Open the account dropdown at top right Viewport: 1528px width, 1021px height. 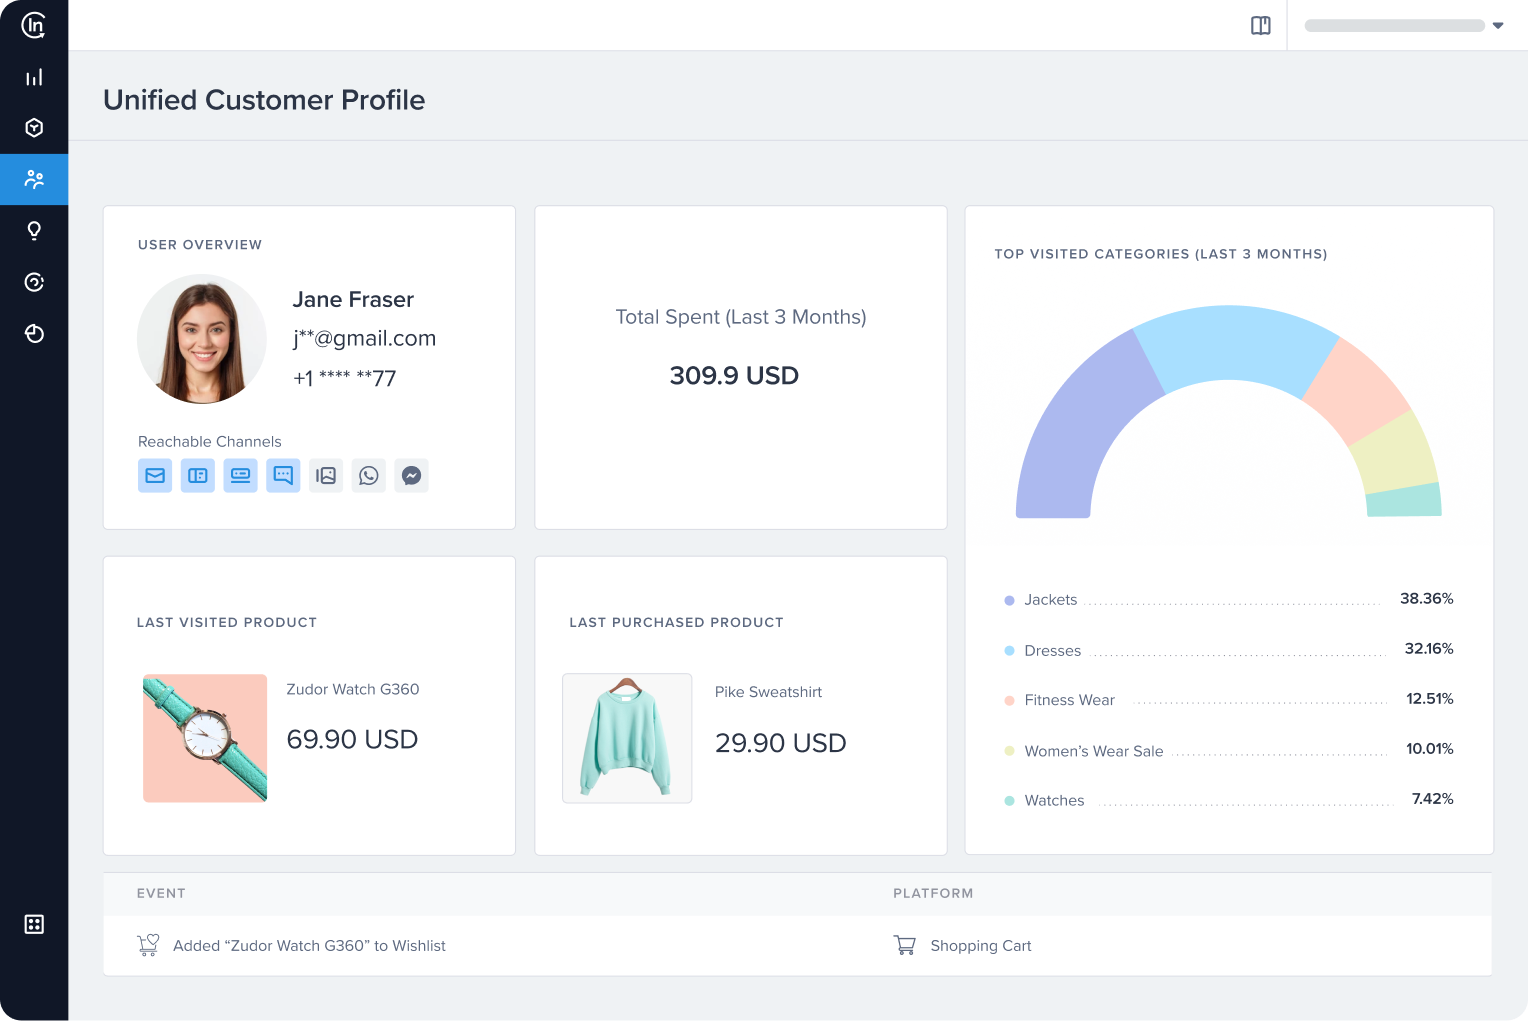click(1497, 25)
